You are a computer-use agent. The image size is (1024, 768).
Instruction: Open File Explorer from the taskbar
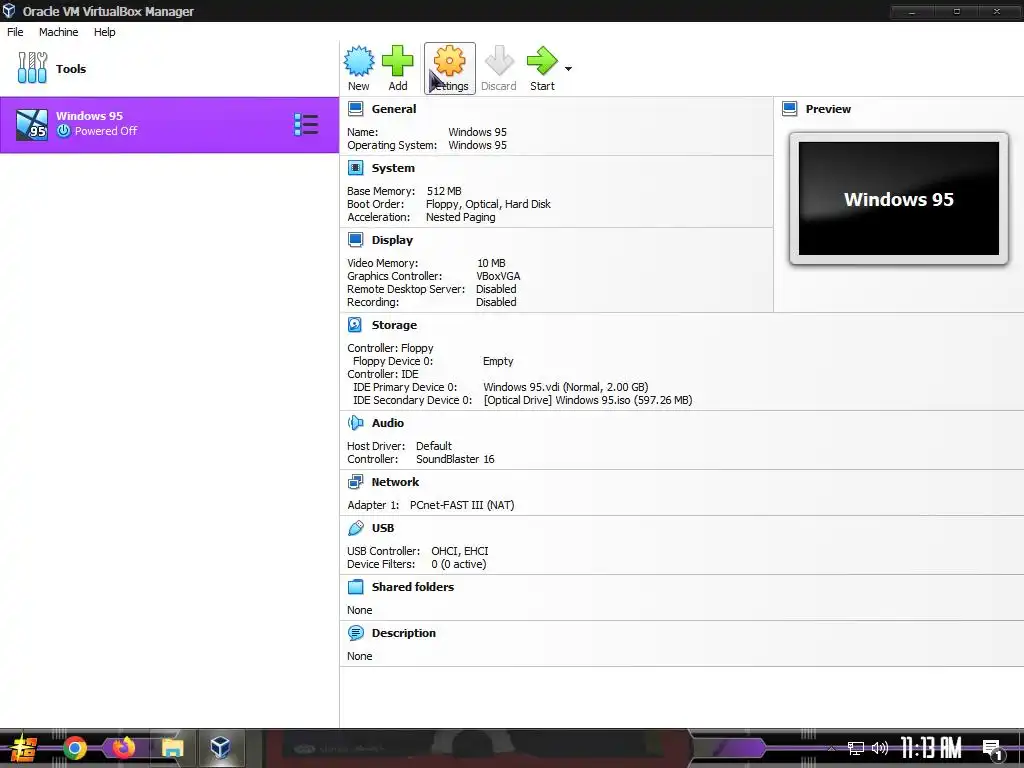point(172,748)
